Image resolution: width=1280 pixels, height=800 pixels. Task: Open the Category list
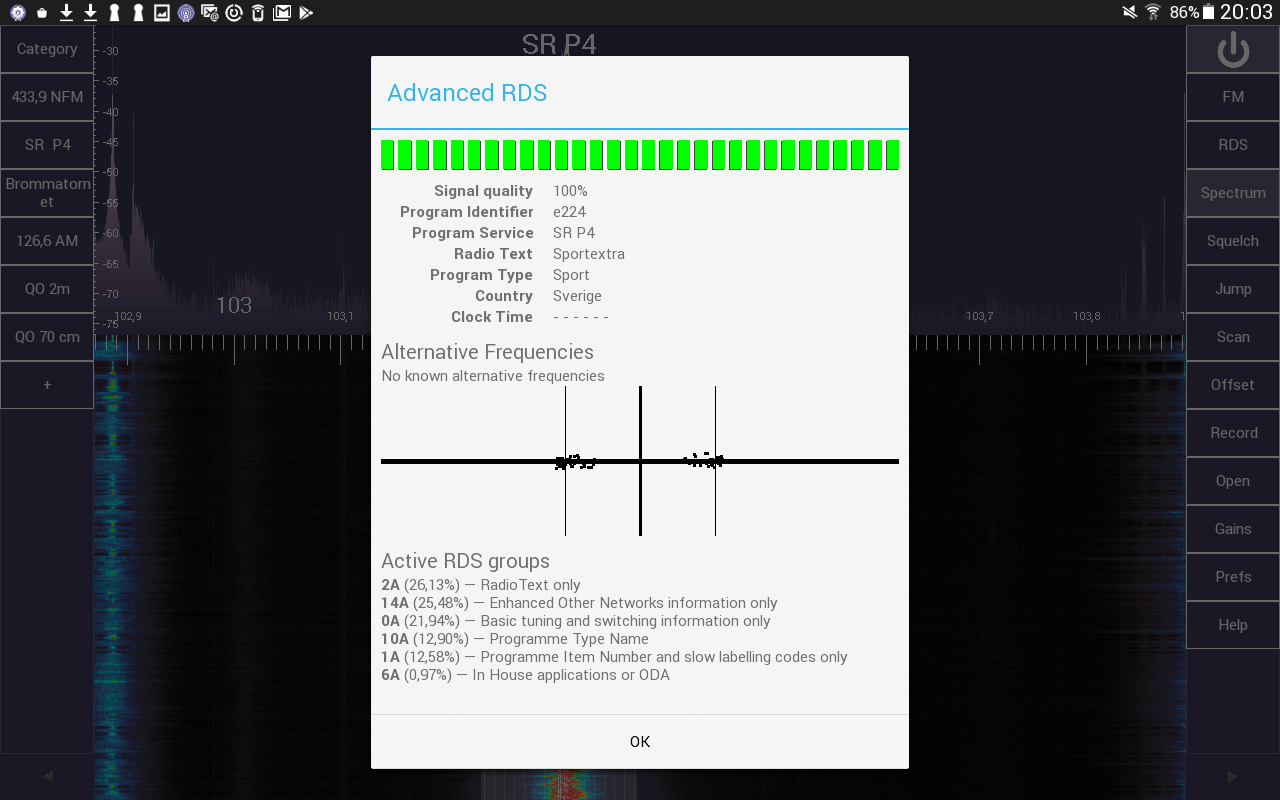click(x=47, y=49)
